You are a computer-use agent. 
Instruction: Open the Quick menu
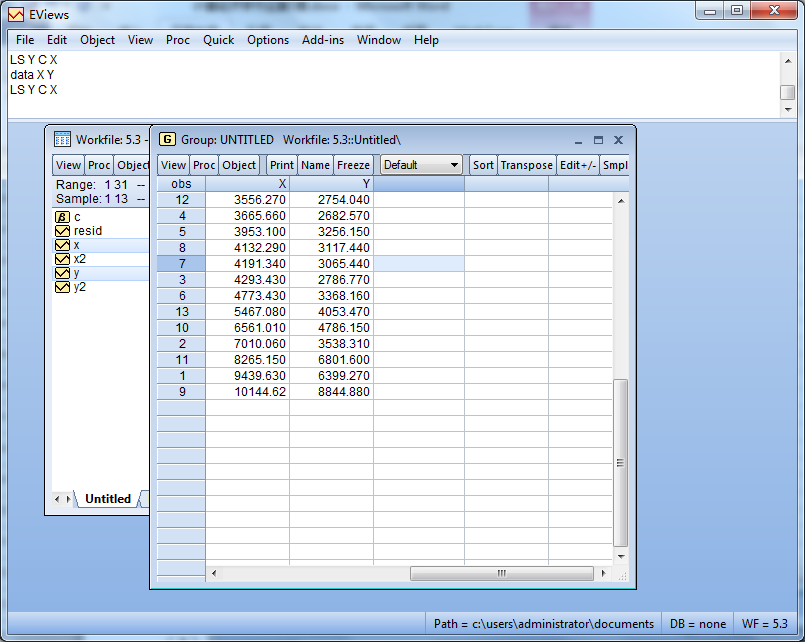(x=218, y=40)
